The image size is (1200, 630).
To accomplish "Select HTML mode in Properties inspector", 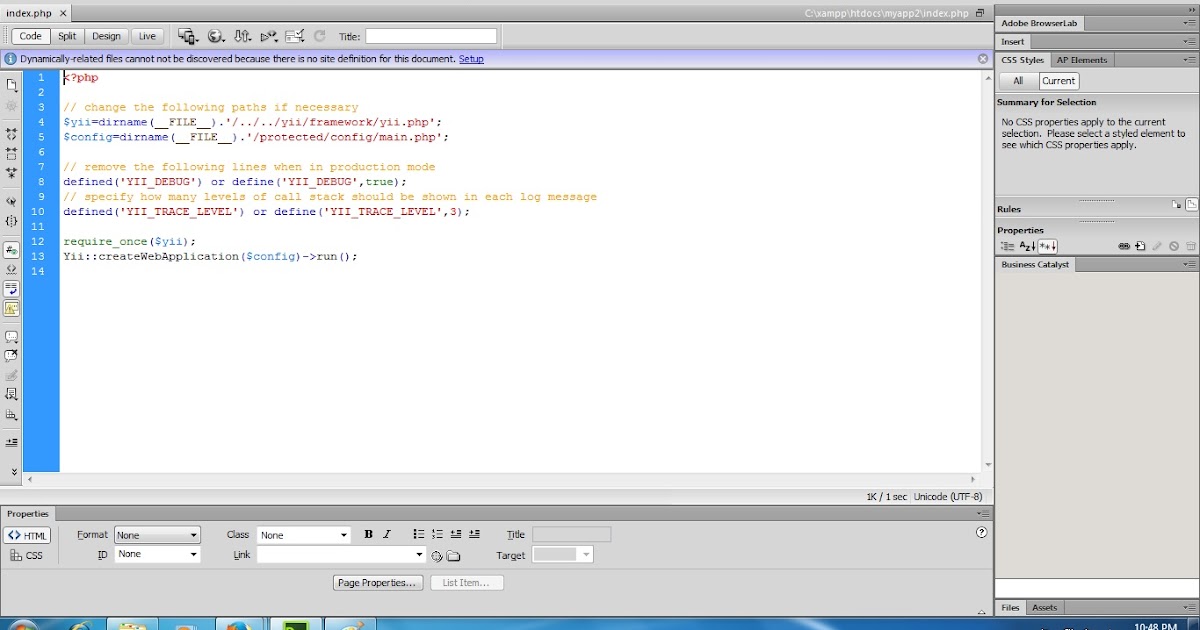I will coord(27,536).
